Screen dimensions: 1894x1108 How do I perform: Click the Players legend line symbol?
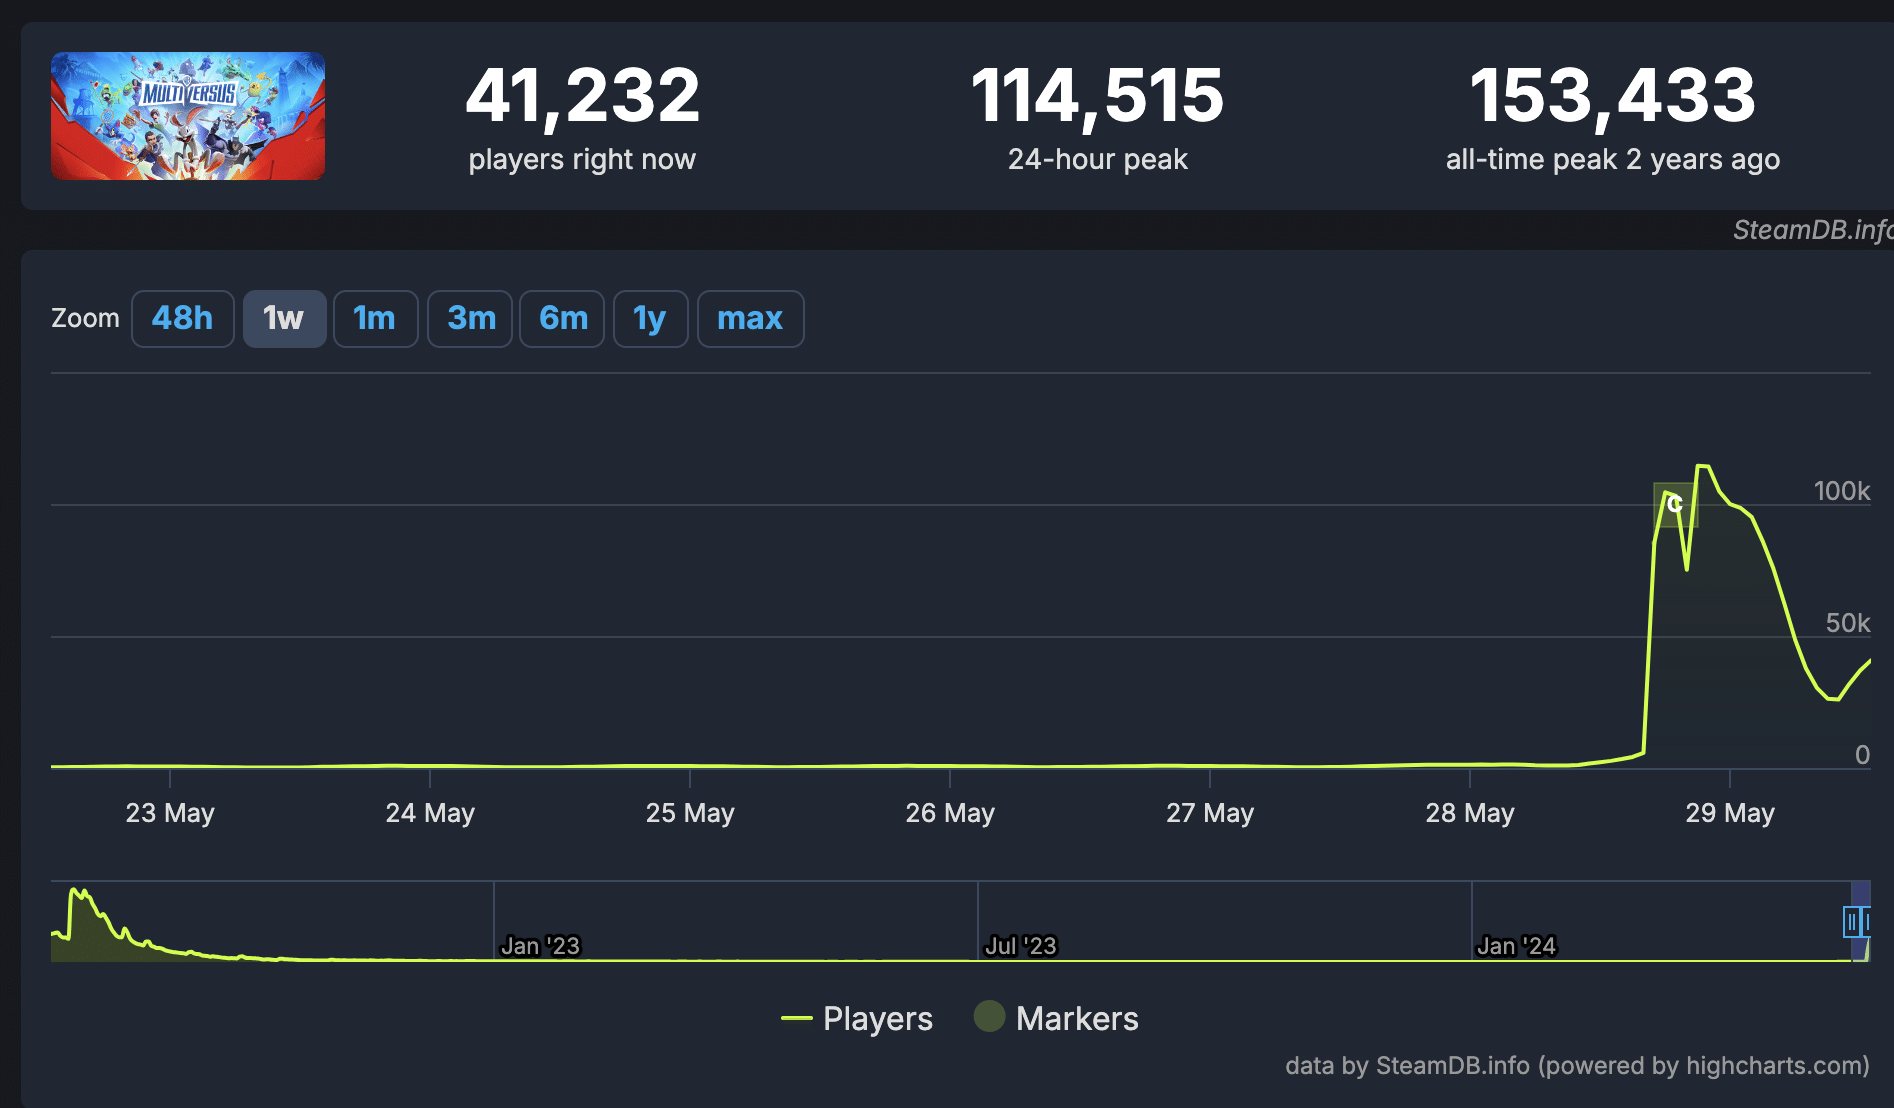[796, 1019]
